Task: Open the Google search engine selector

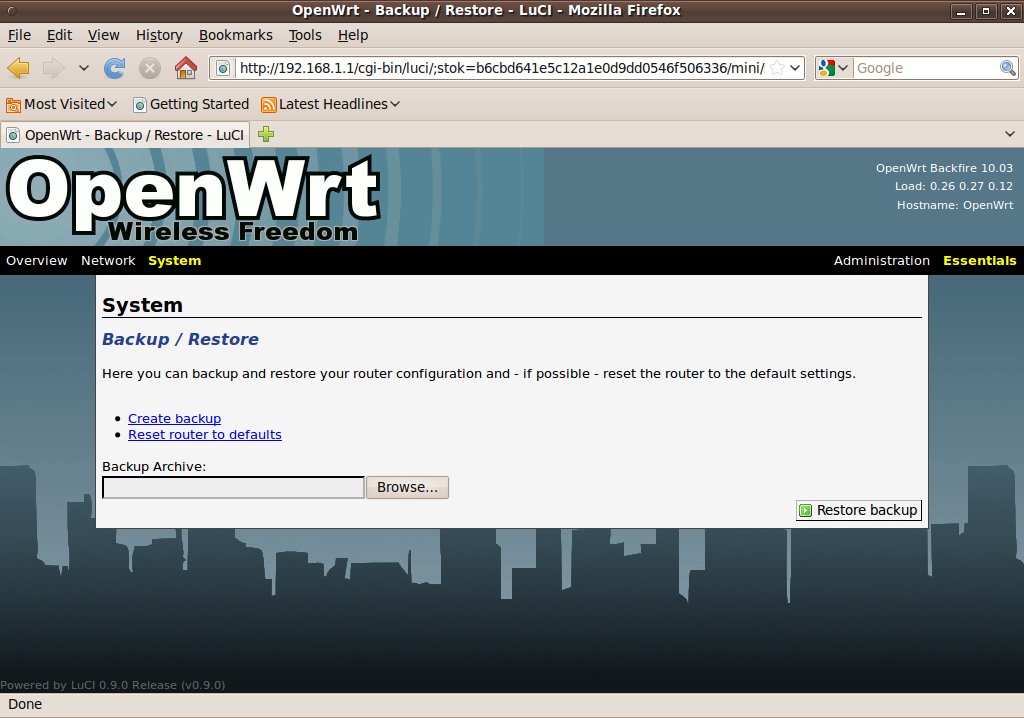Action: pyautogui.click(x=833, y=68)
